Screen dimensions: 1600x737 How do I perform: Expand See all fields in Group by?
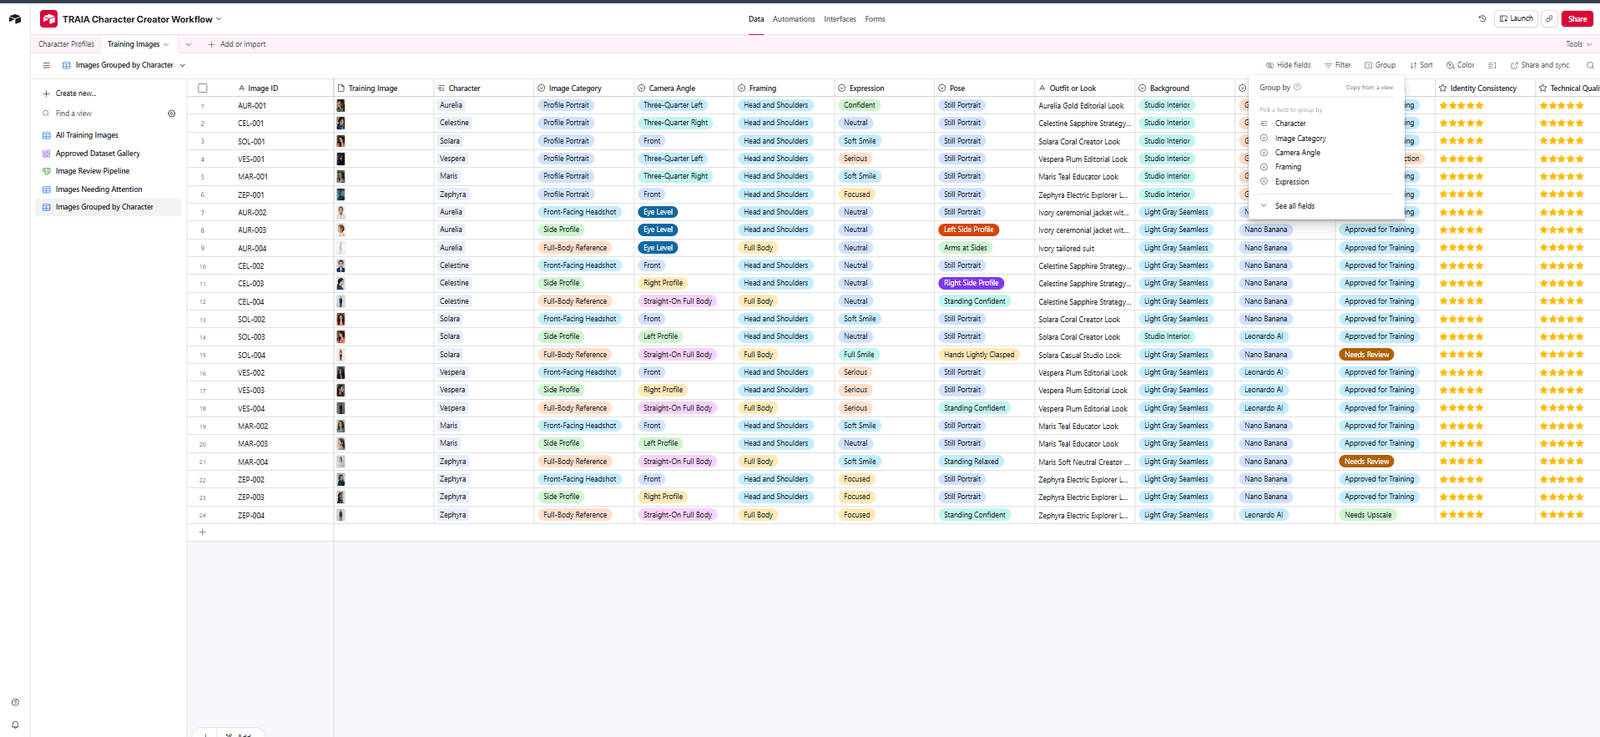tap(1295, 206)
